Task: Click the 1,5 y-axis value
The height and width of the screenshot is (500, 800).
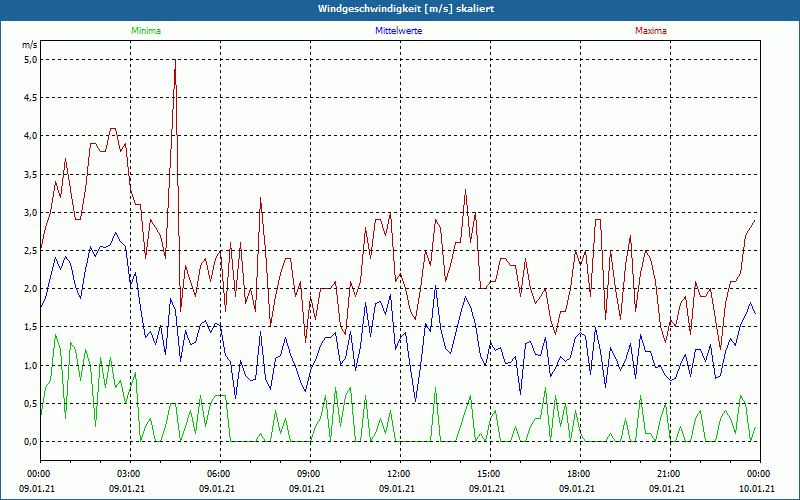Action: pos(30,327)
